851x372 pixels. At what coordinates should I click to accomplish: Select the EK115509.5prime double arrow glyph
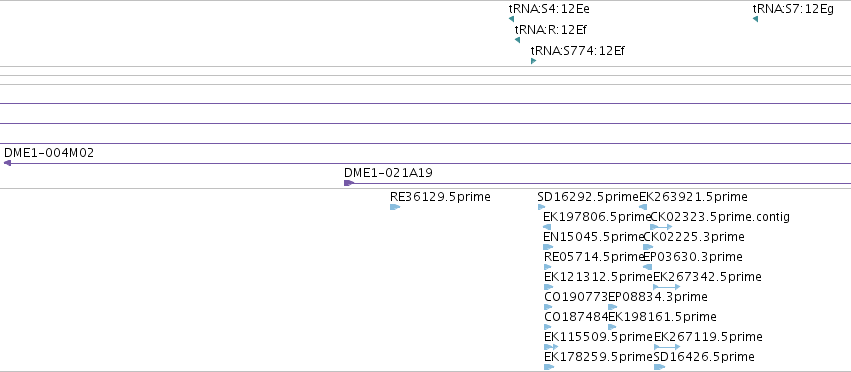pos(551,346)
